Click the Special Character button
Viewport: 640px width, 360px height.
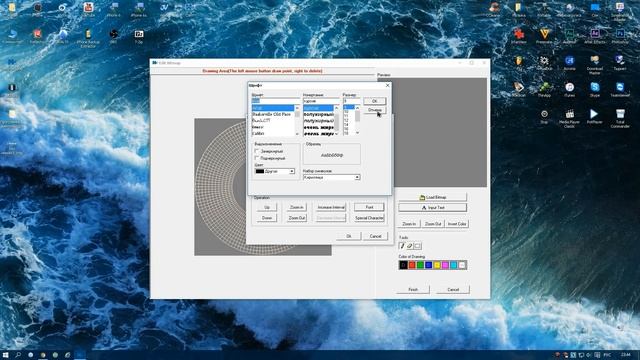pos(369,218)
